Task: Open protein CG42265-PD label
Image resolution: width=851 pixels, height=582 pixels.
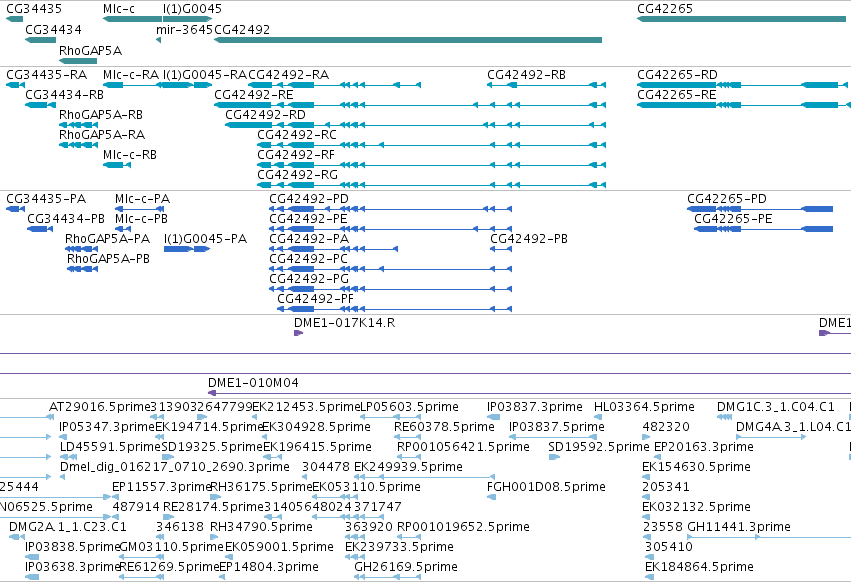Action: point(727,199)
